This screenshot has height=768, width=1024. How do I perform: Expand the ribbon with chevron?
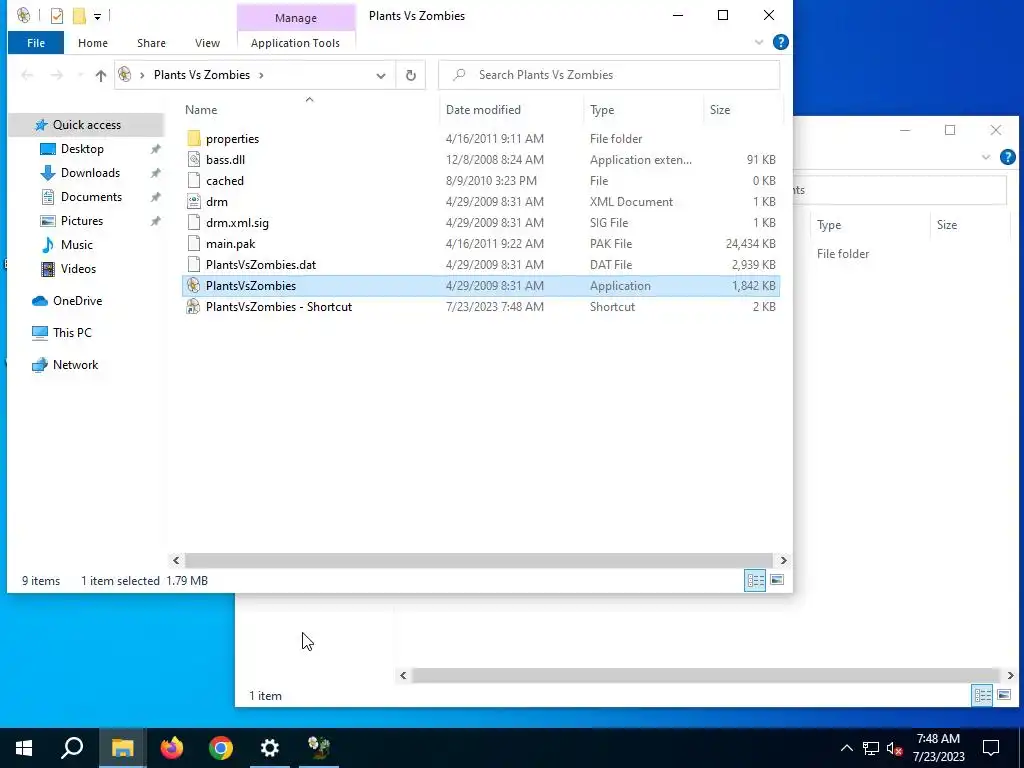(x=759, y=42)
